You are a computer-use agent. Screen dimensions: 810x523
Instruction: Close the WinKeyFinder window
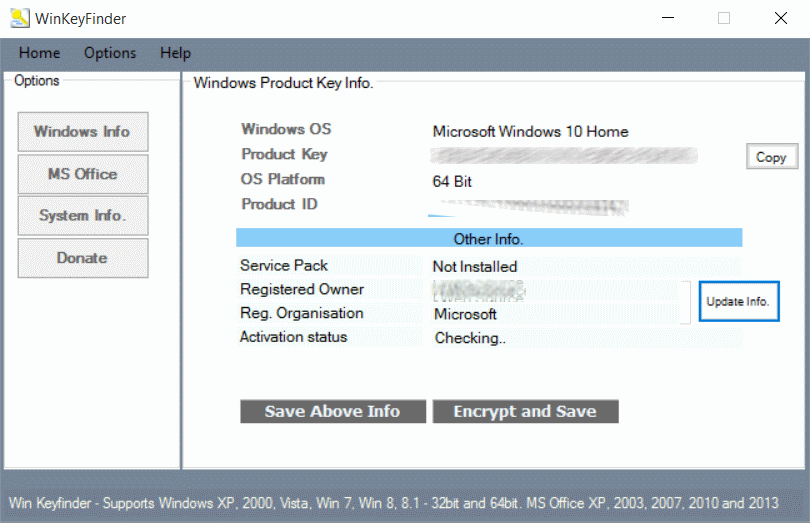click(781, 18)
